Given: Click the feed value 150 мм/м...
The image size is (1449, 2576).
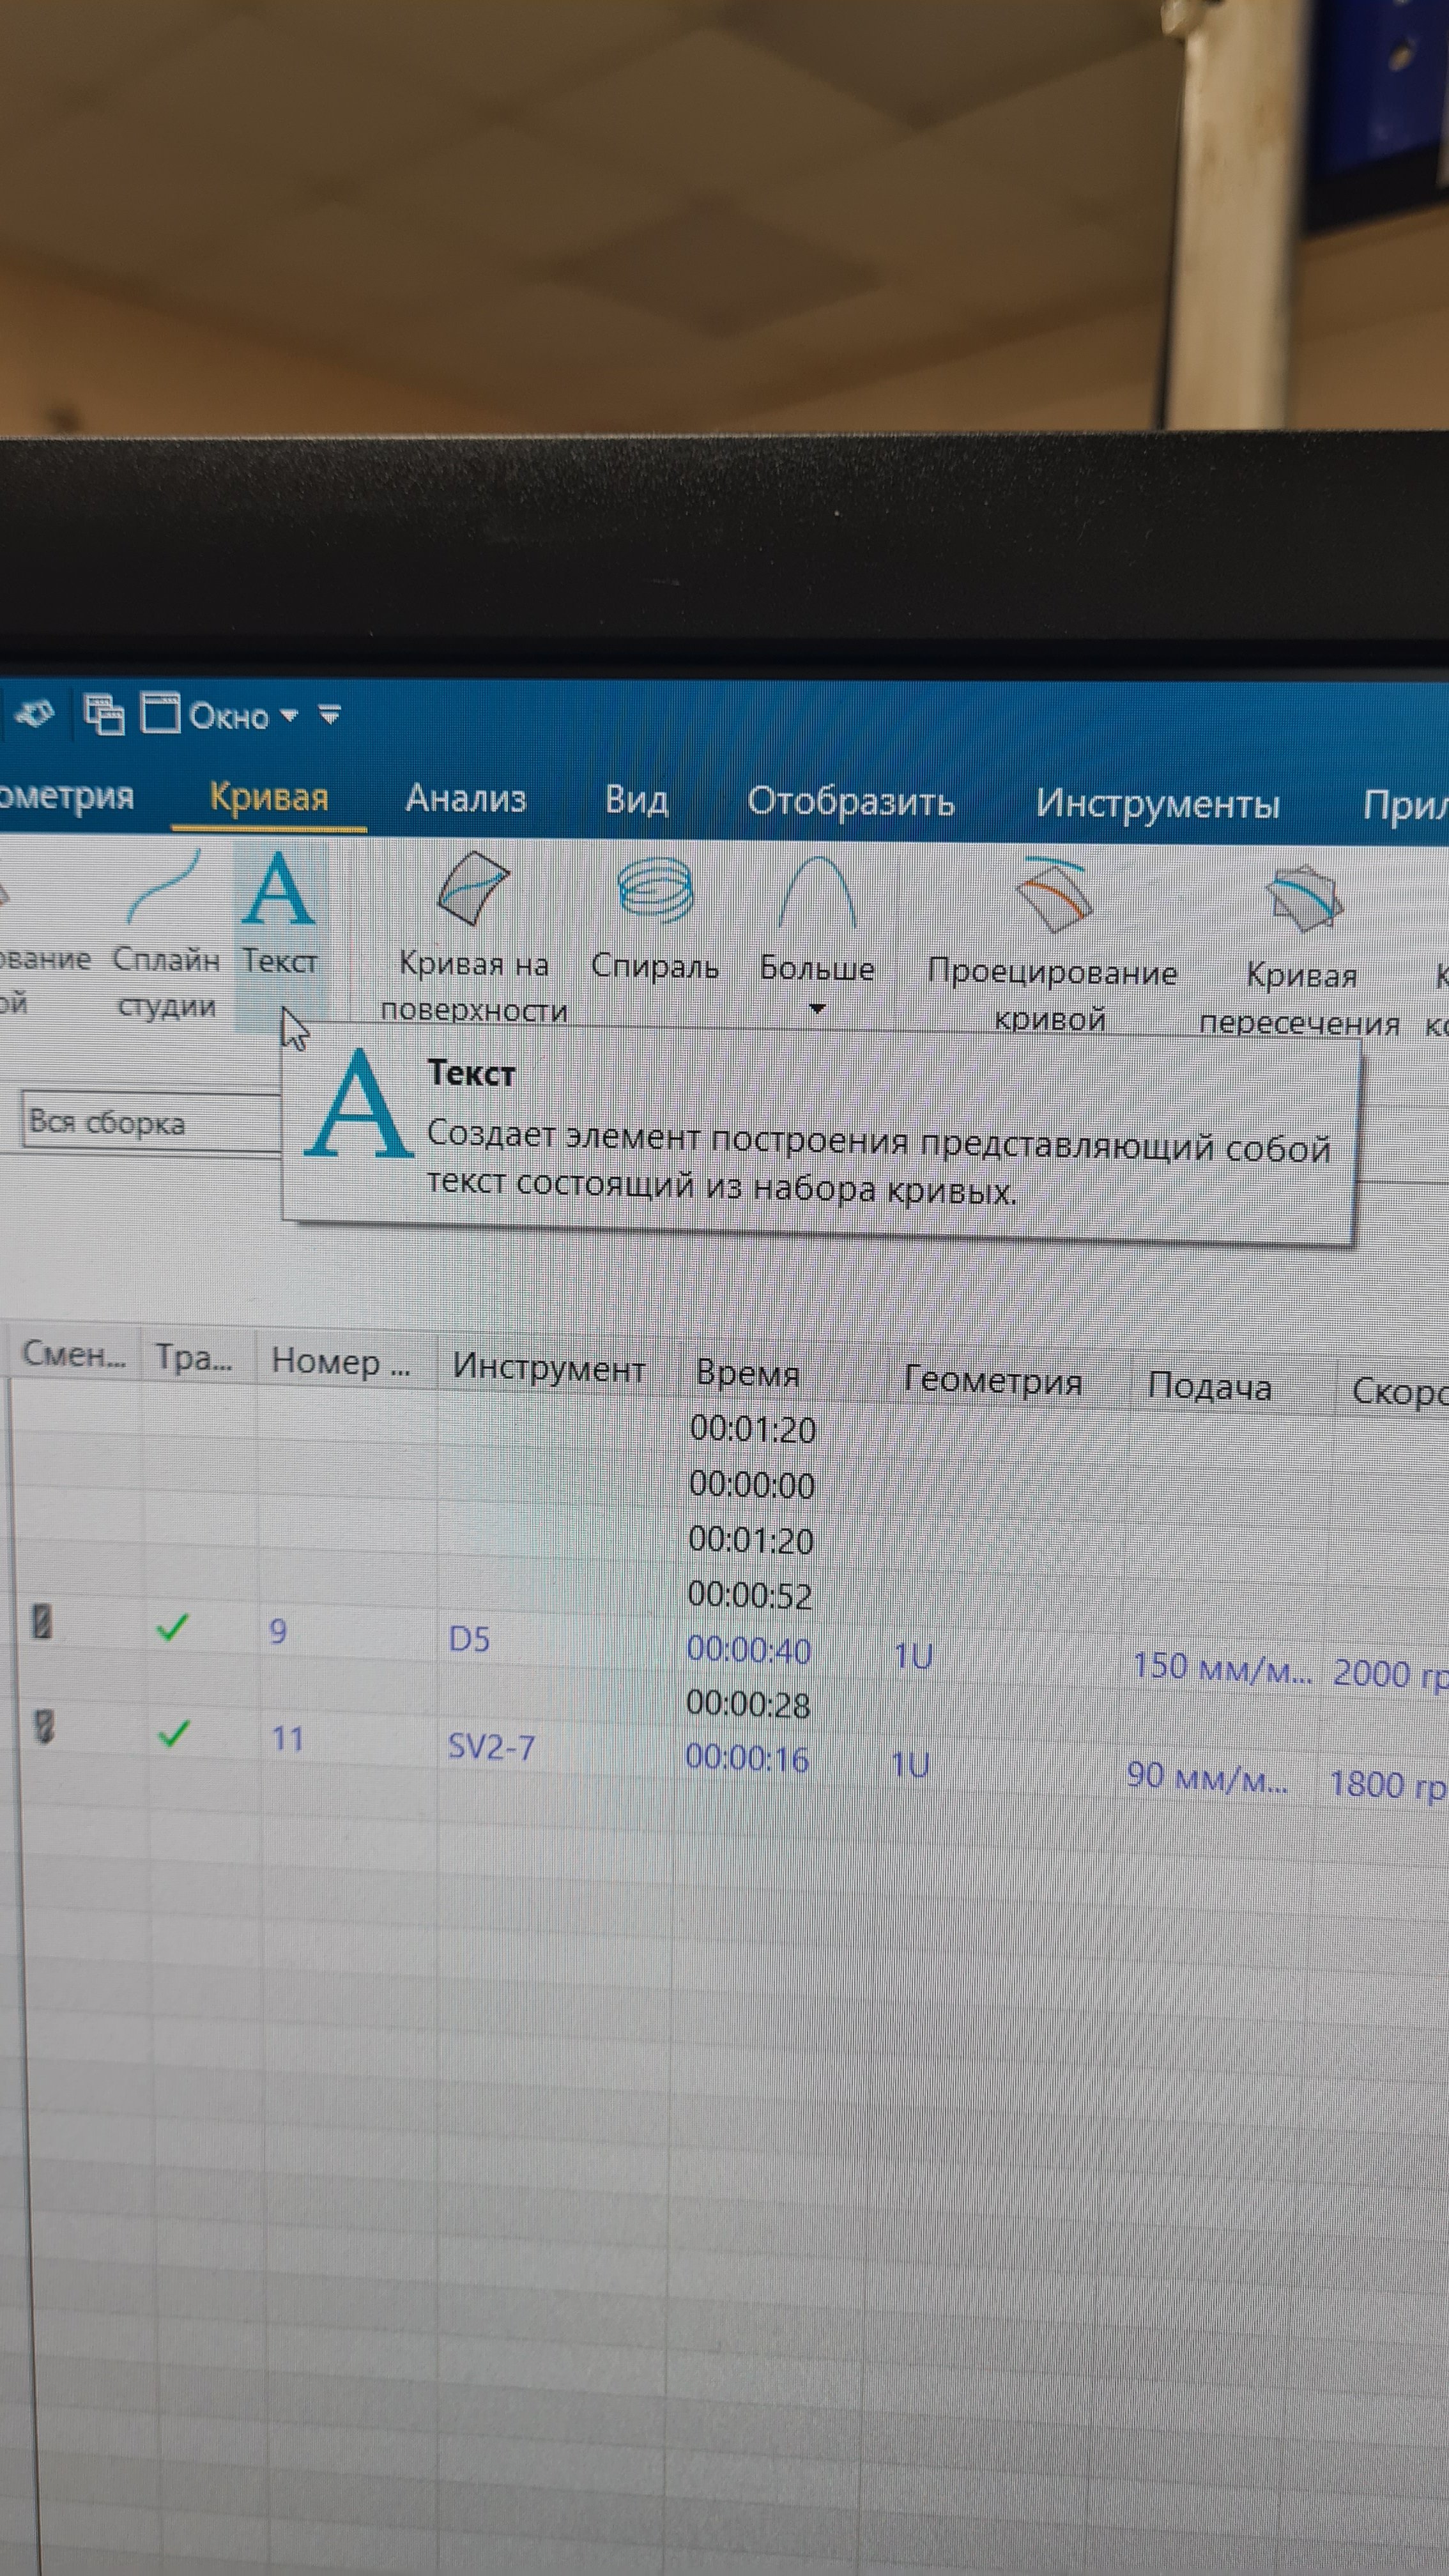Looking at the screenshot, I should click(1222, 1667).
